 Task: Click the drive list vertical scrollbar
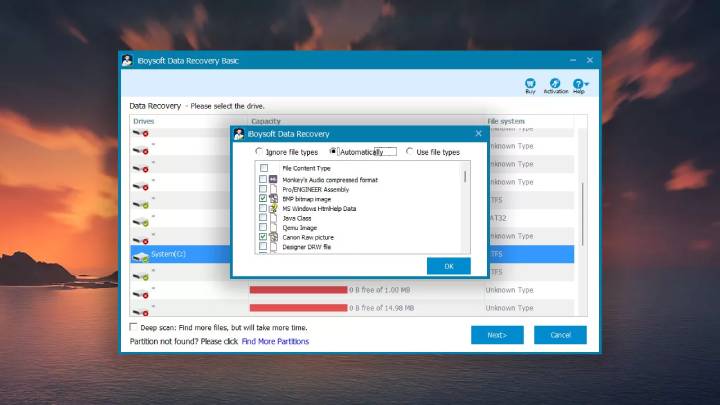[x=582, y=214]
